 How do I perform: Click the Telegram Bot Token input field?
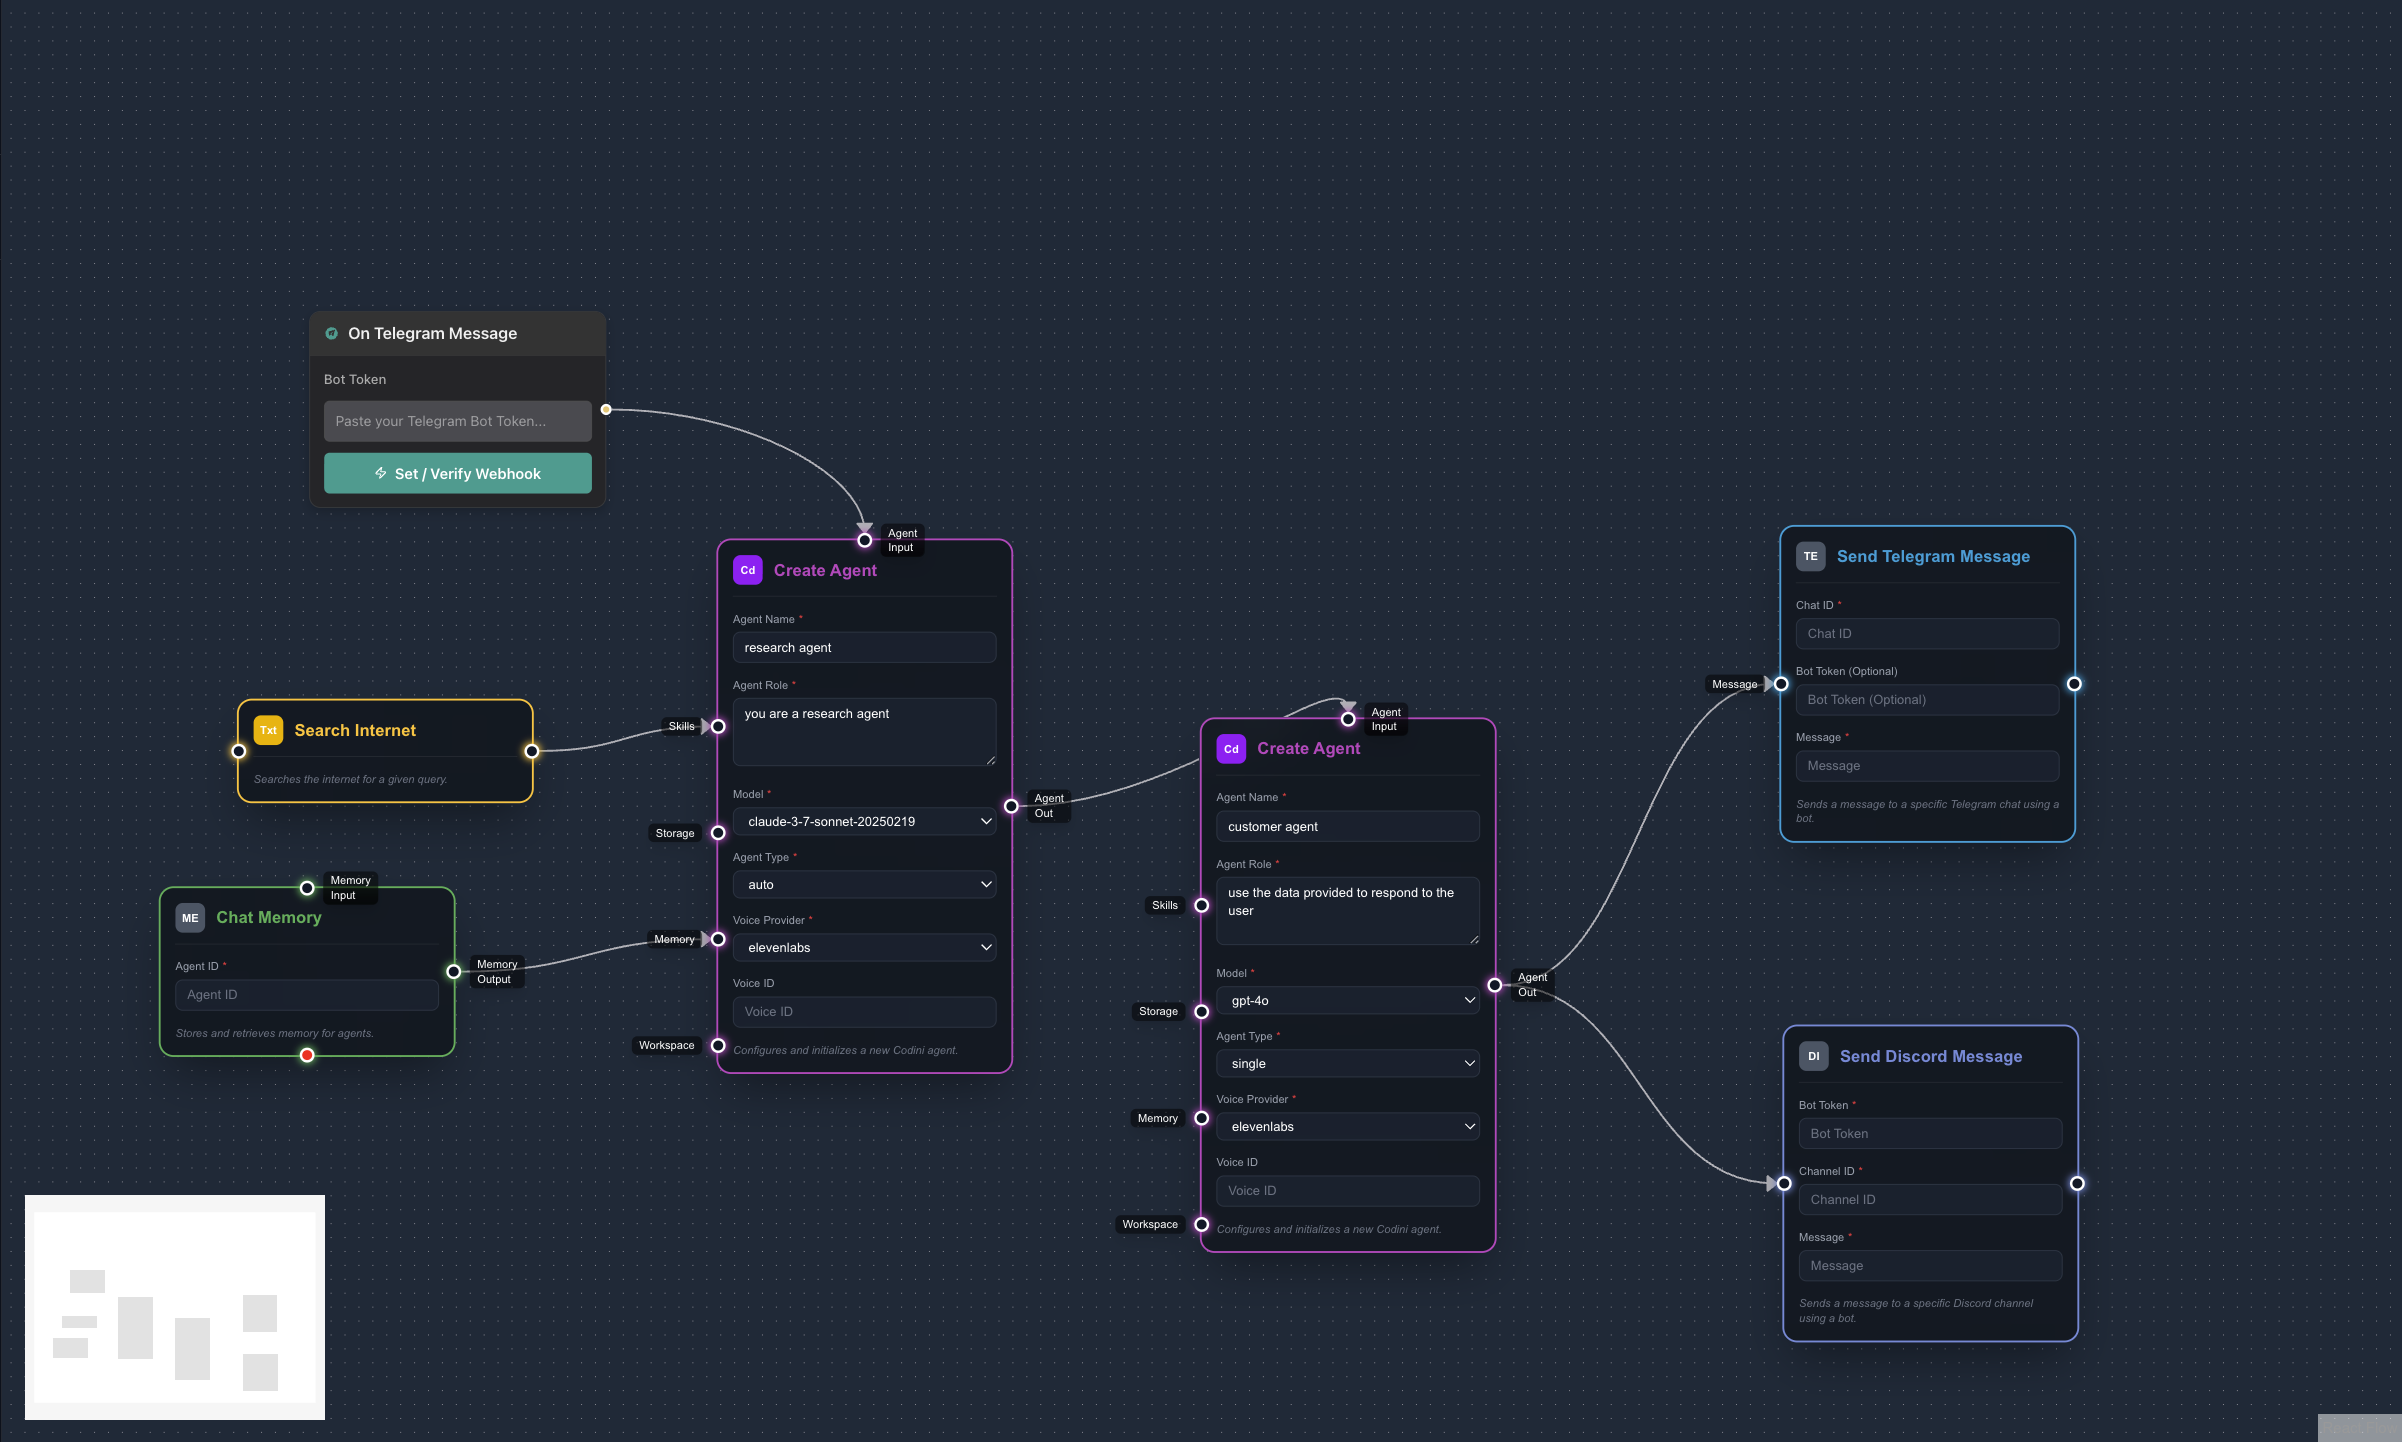(457, 421)
